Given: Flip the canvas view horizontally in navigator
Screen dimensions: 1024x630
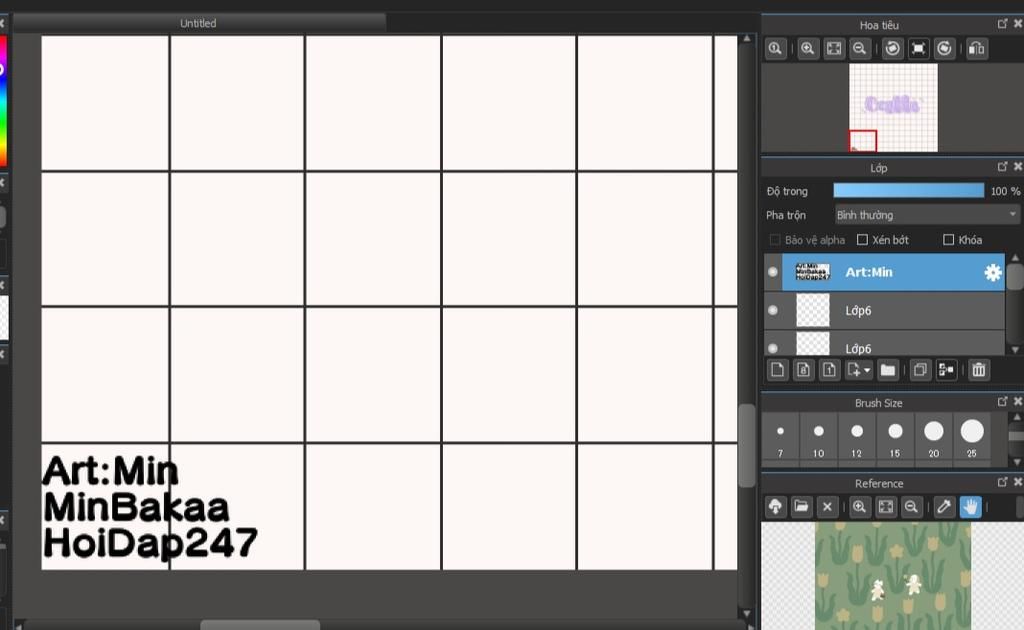Looking at the screenshot, I should [x=976, y=48].
